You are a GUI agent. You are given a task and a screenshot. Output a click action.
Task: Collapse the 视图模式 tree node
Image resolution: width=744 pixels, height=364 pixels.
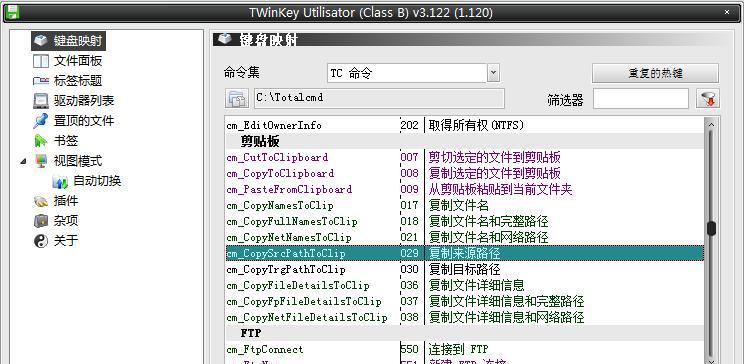click(x=23, y=161)
